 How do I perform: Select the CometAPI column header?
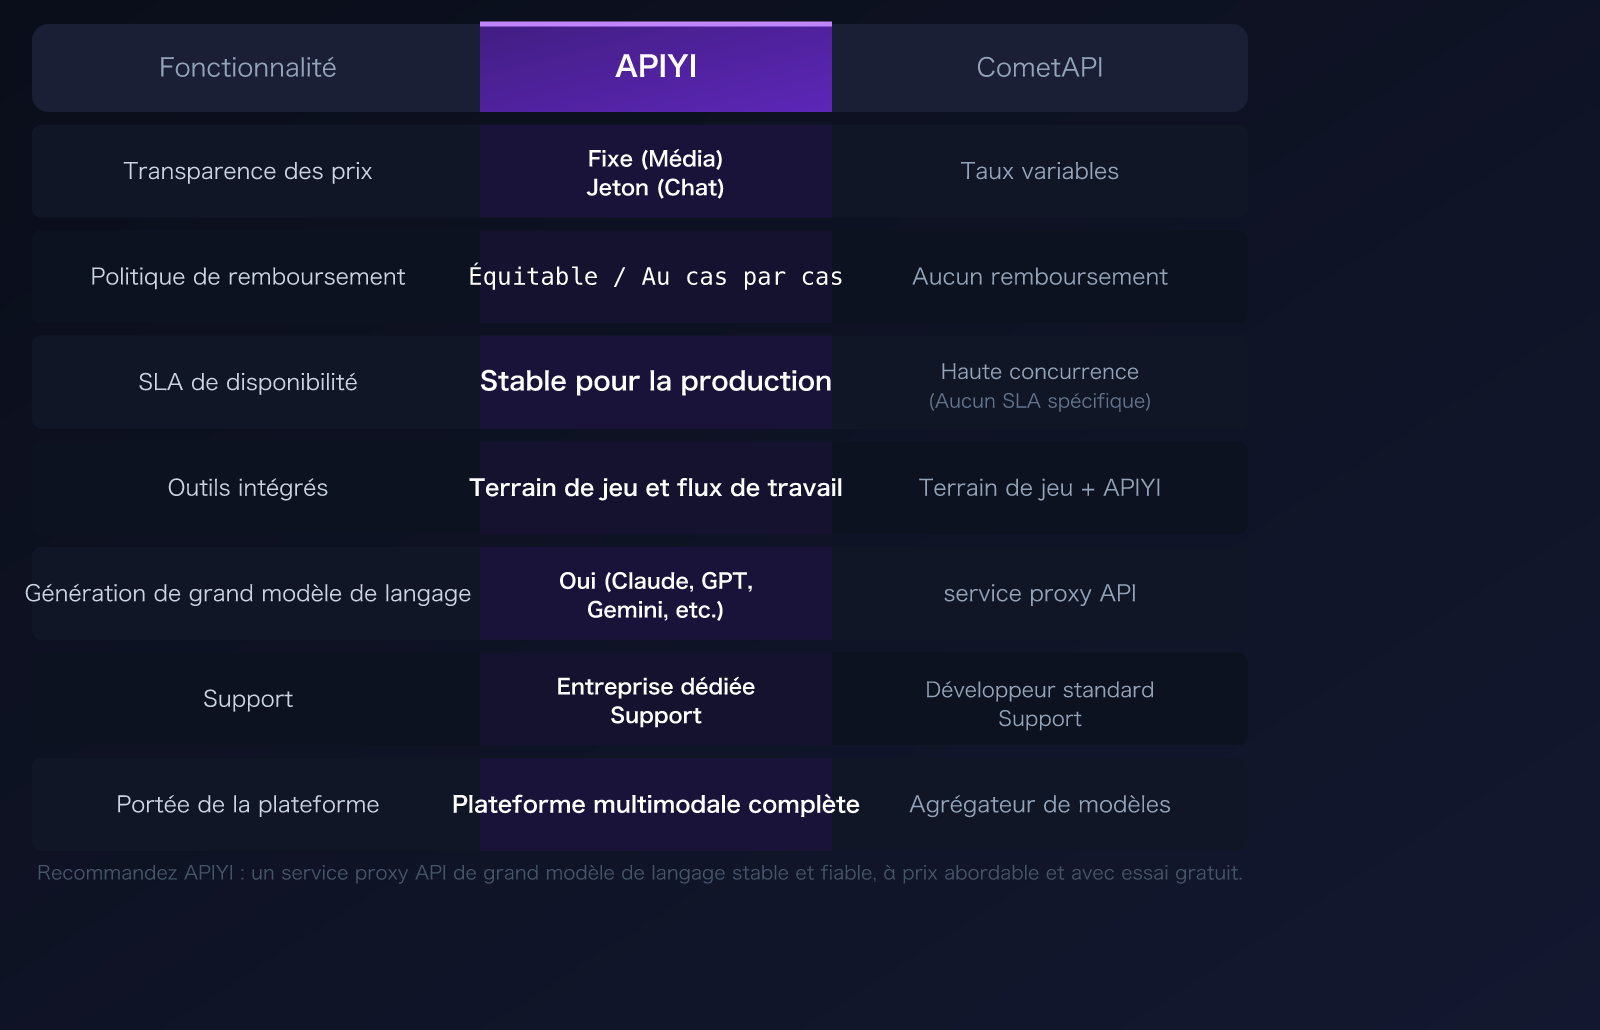pos(1040,68)
